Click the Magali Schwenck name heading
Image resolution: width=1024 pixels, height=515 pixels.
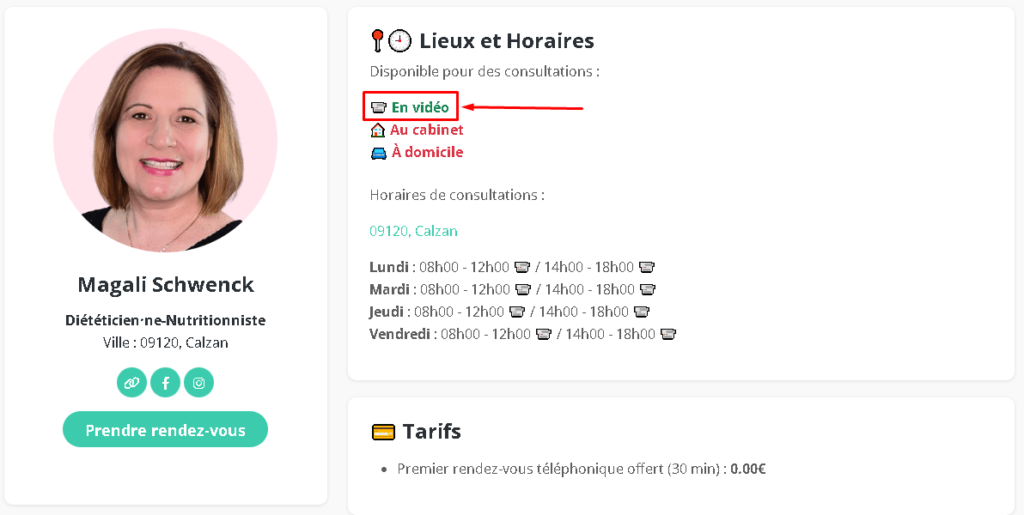tap(166, 285)
